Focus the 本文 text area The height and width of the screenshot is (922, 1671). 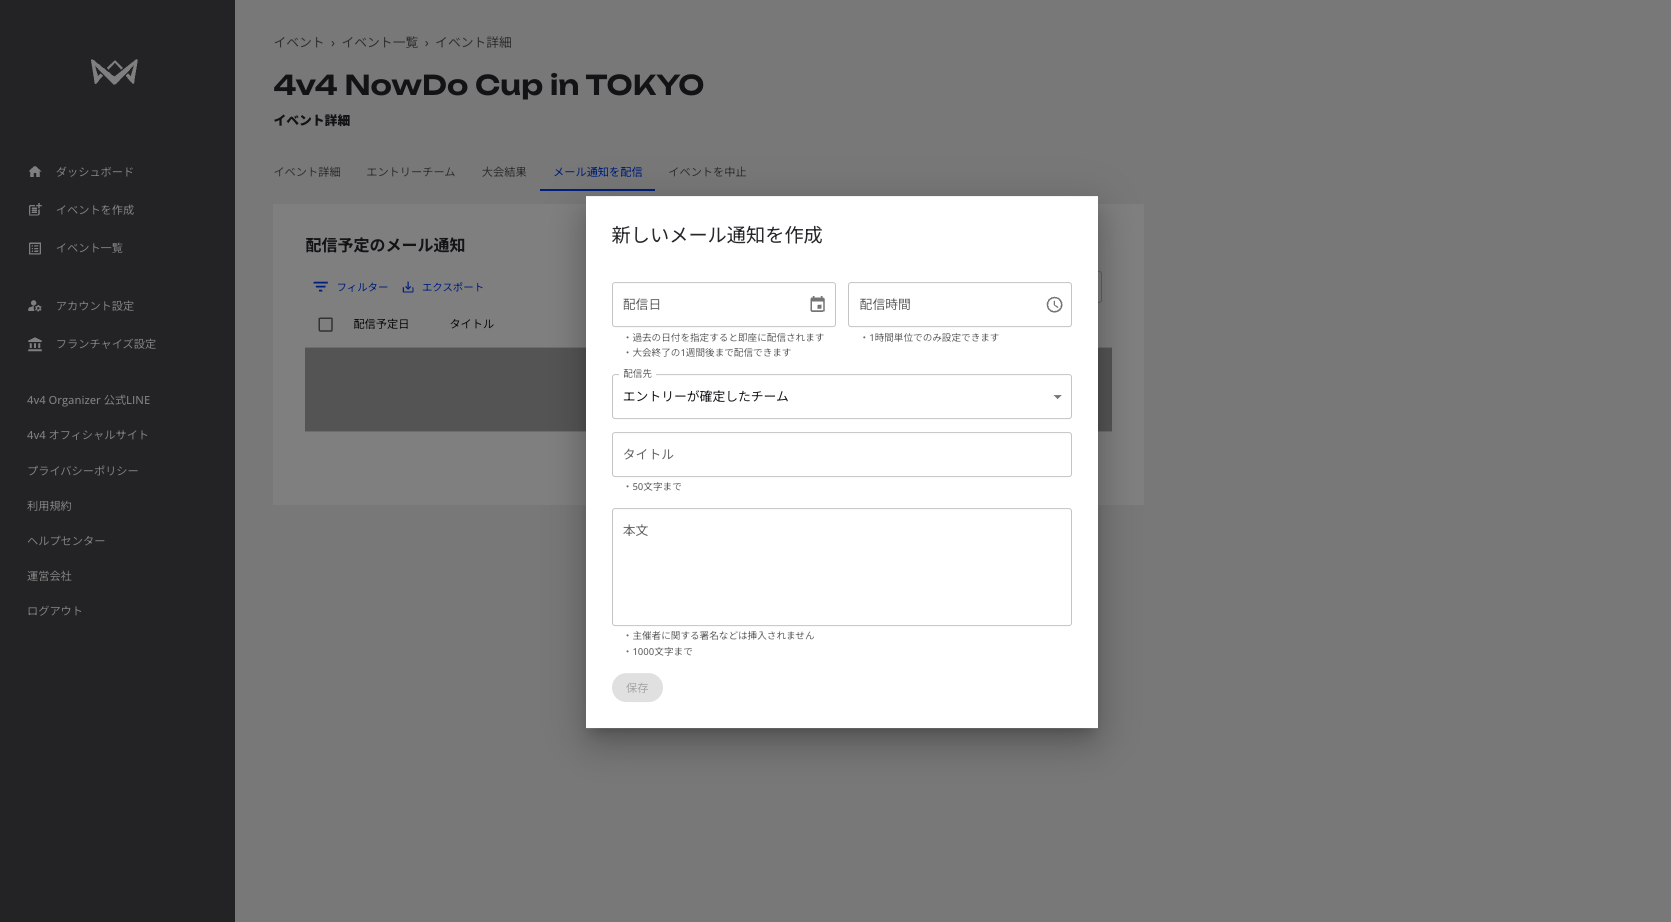click(842, 567)
